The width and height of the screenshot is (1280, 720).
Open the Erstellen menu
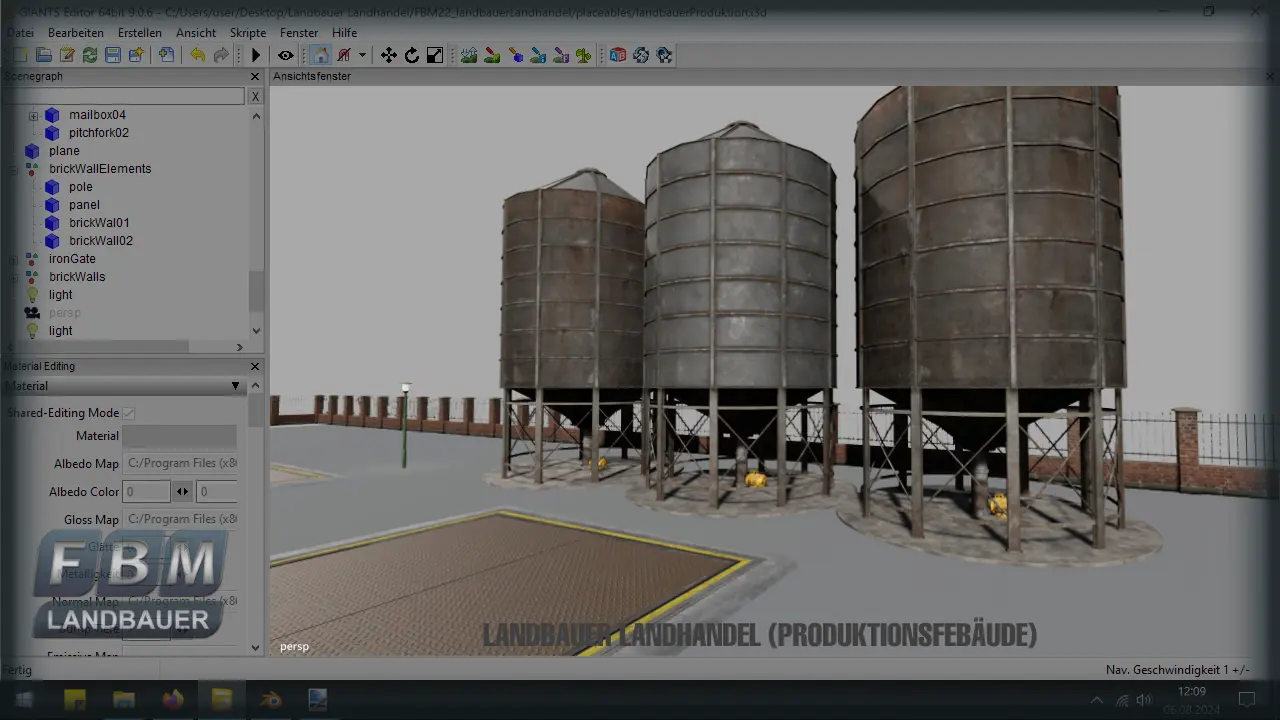(140, 33)
